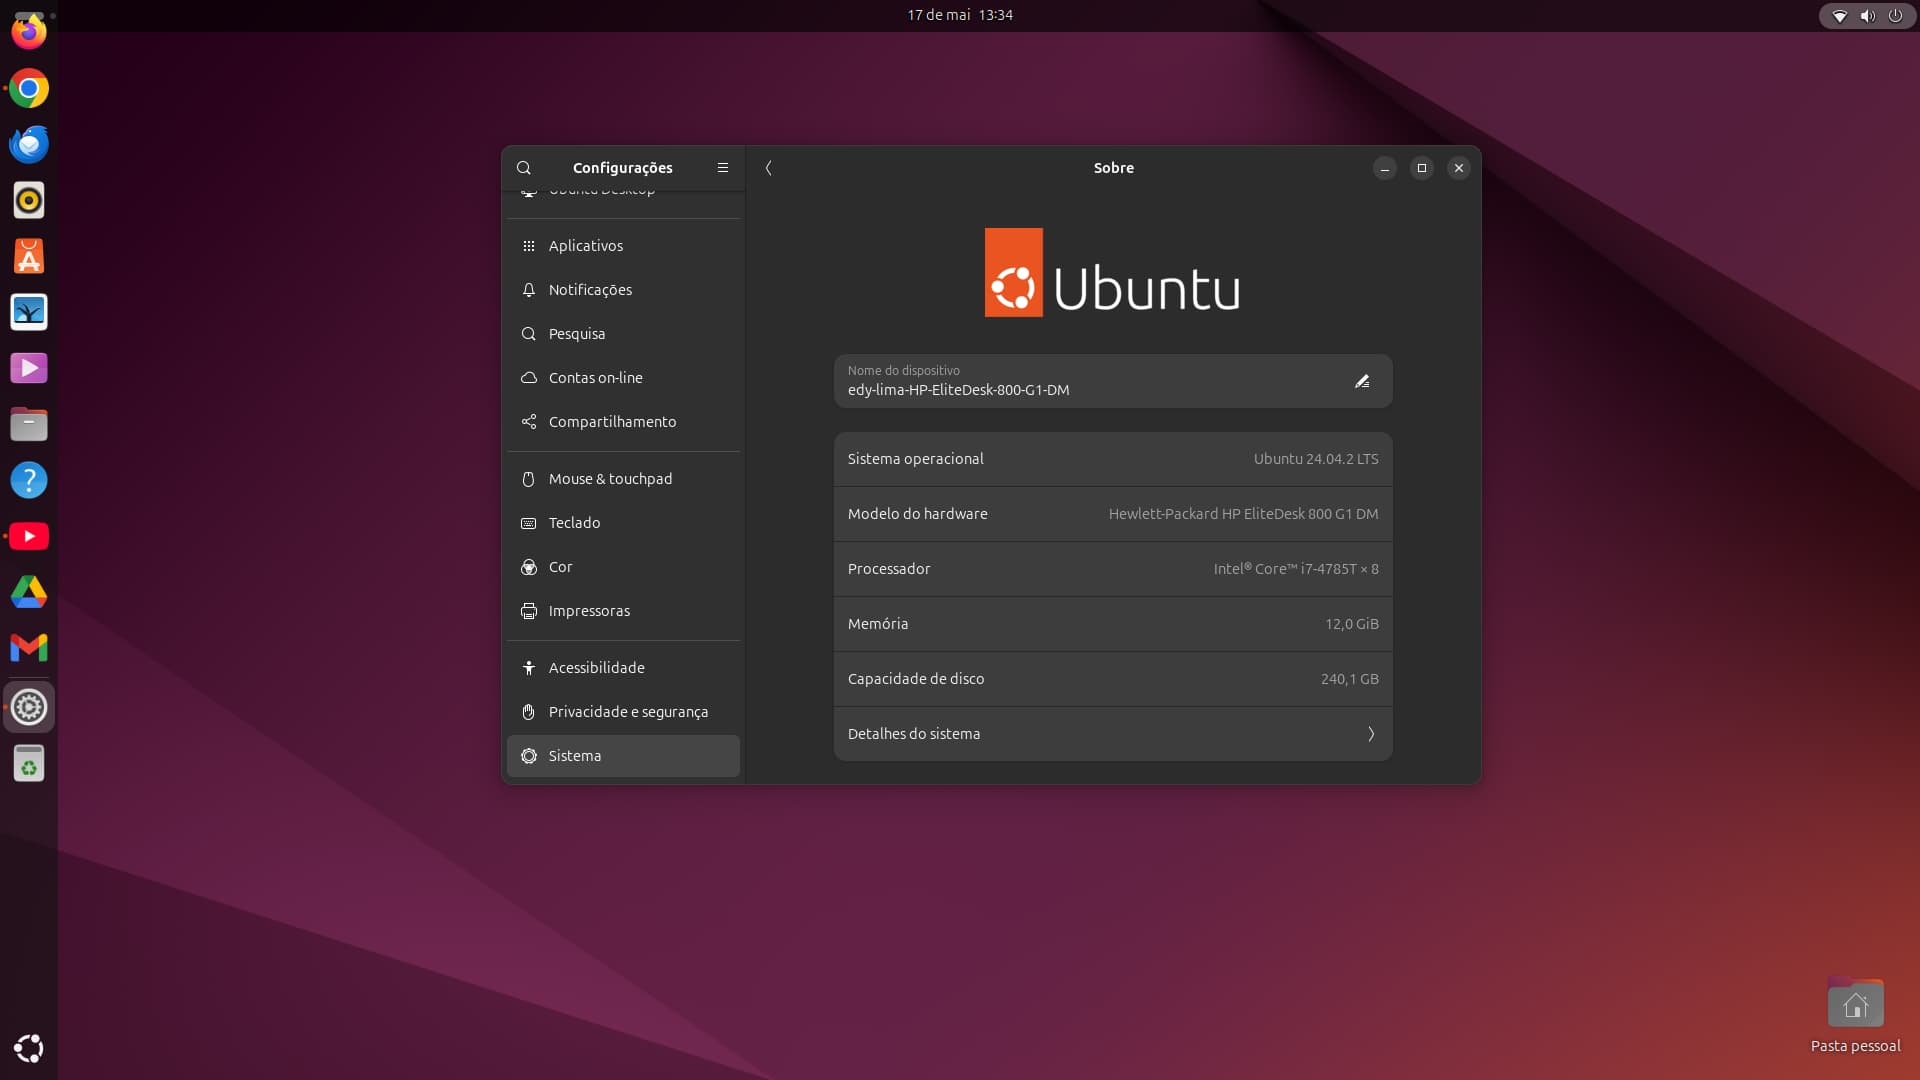Select Contas on-line in sidebar

pyautogui.click(x=623, y=378)
